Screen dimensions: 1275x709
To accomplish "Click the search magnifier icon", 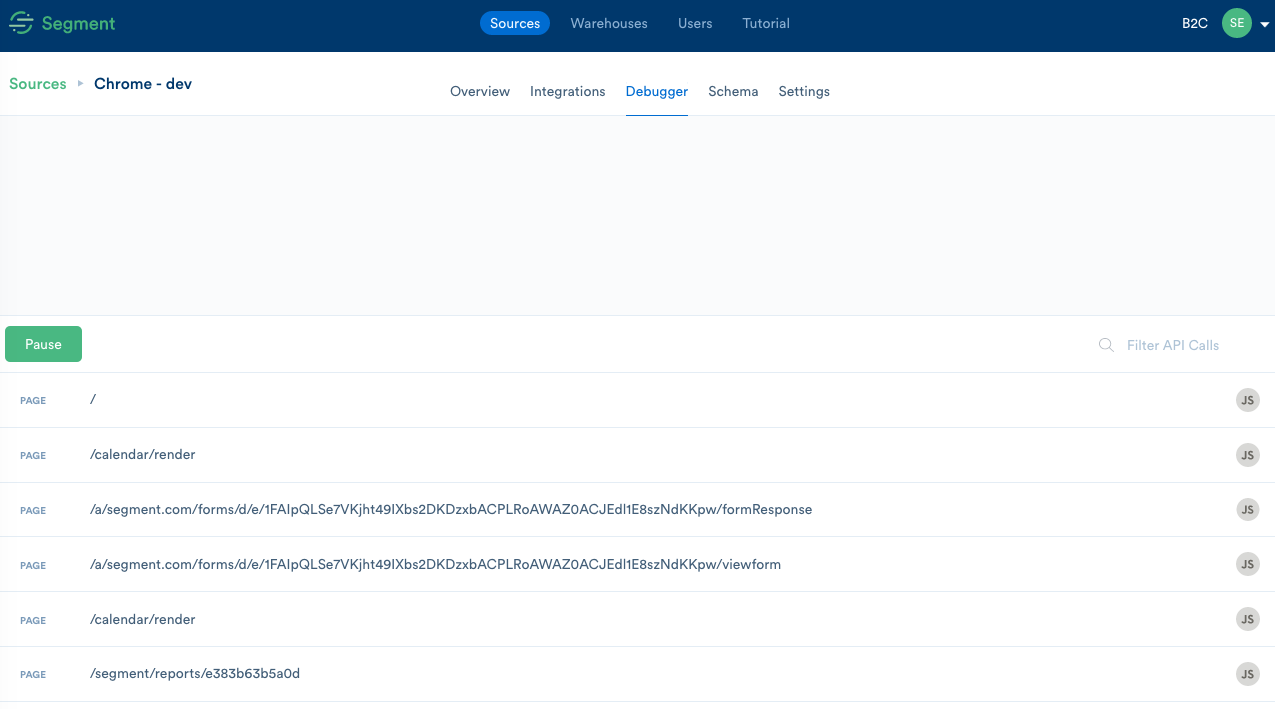I will 1106,345.
